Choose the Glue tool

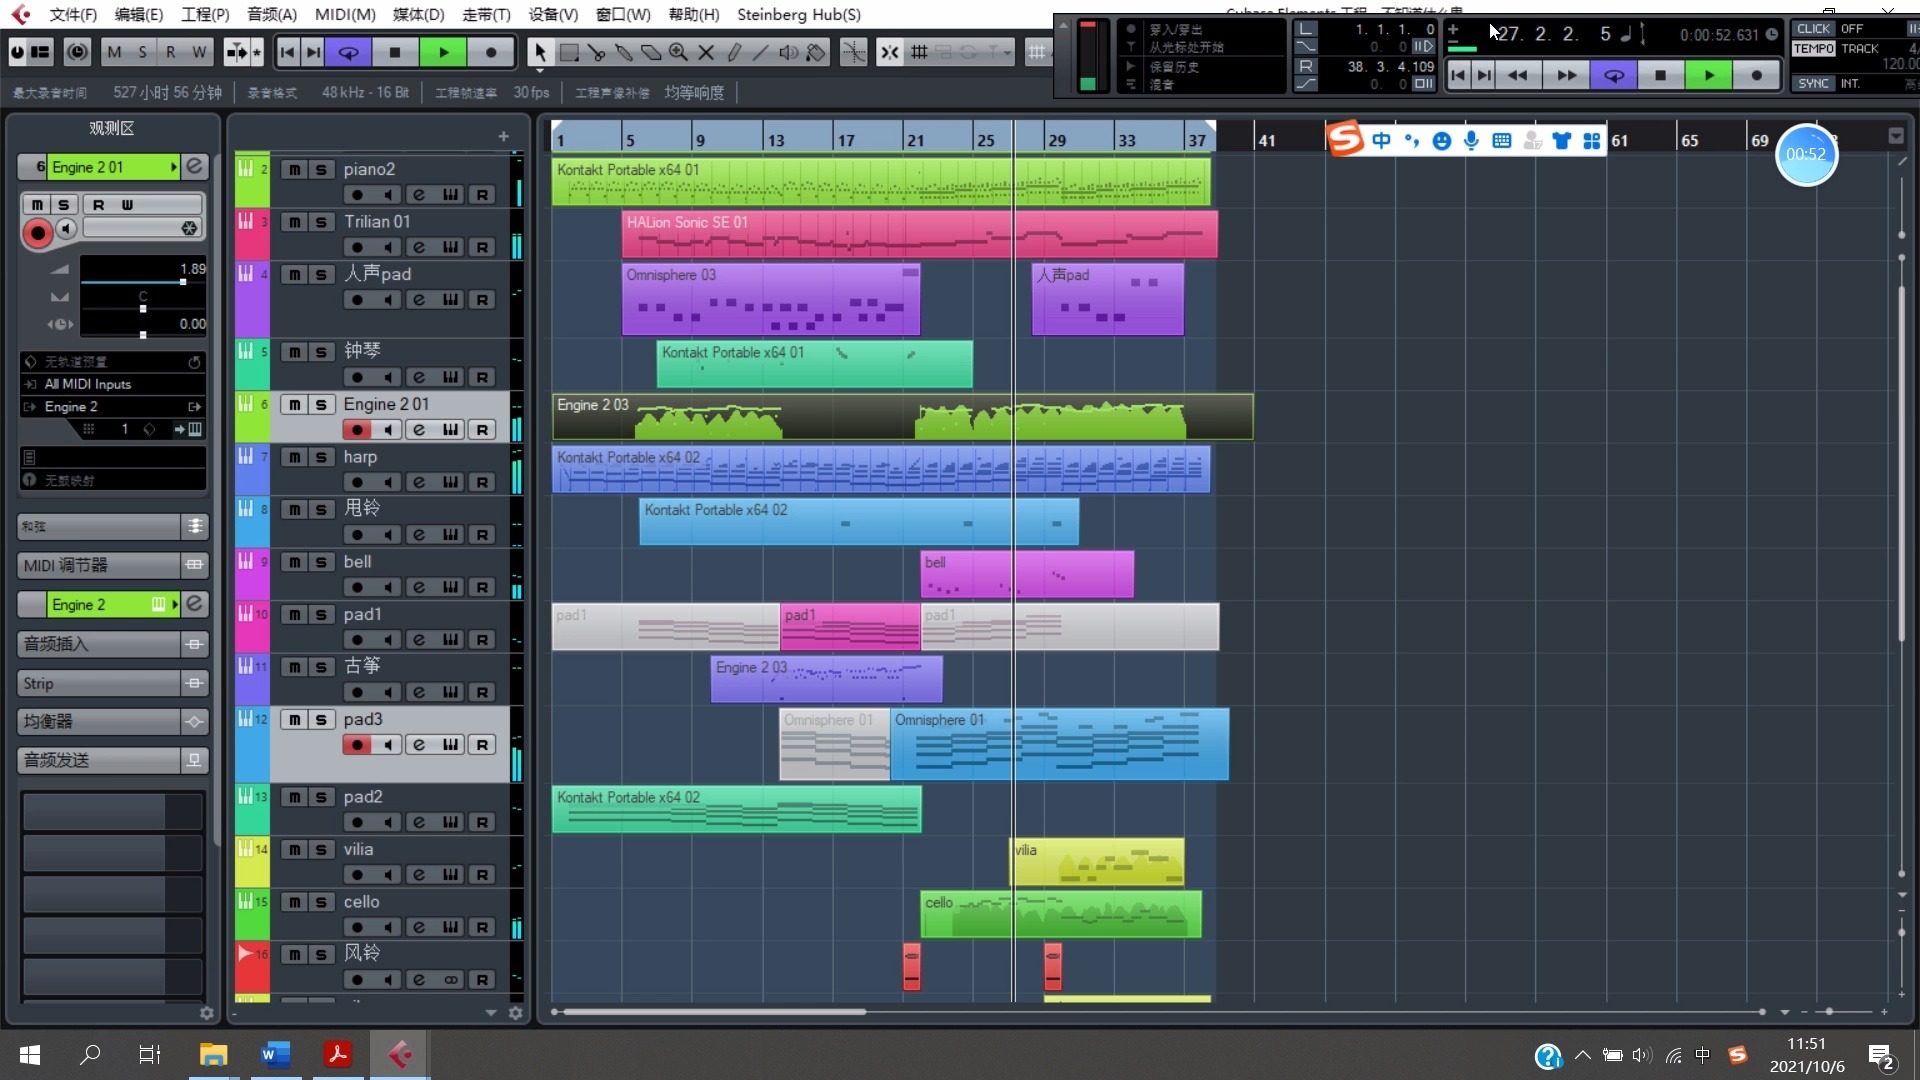(624, 53)
